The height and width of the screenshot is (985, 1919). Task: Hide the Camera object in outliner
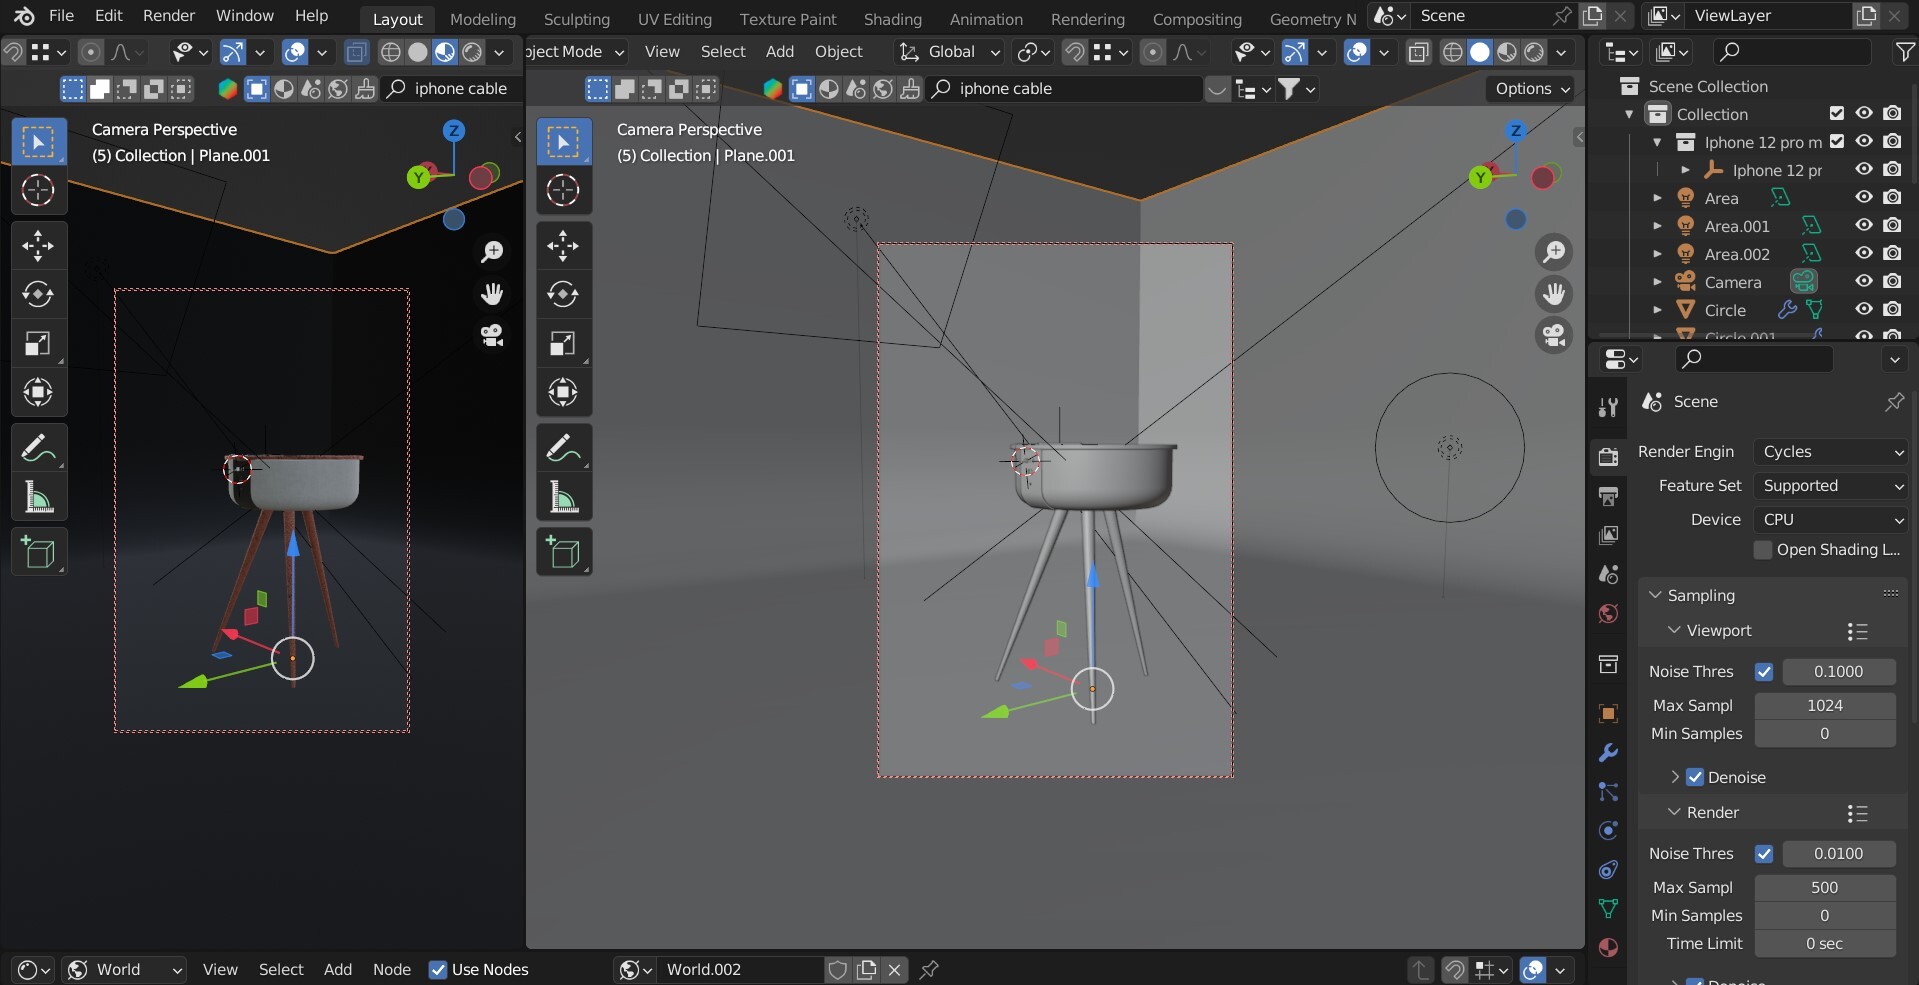point(1864,282)
